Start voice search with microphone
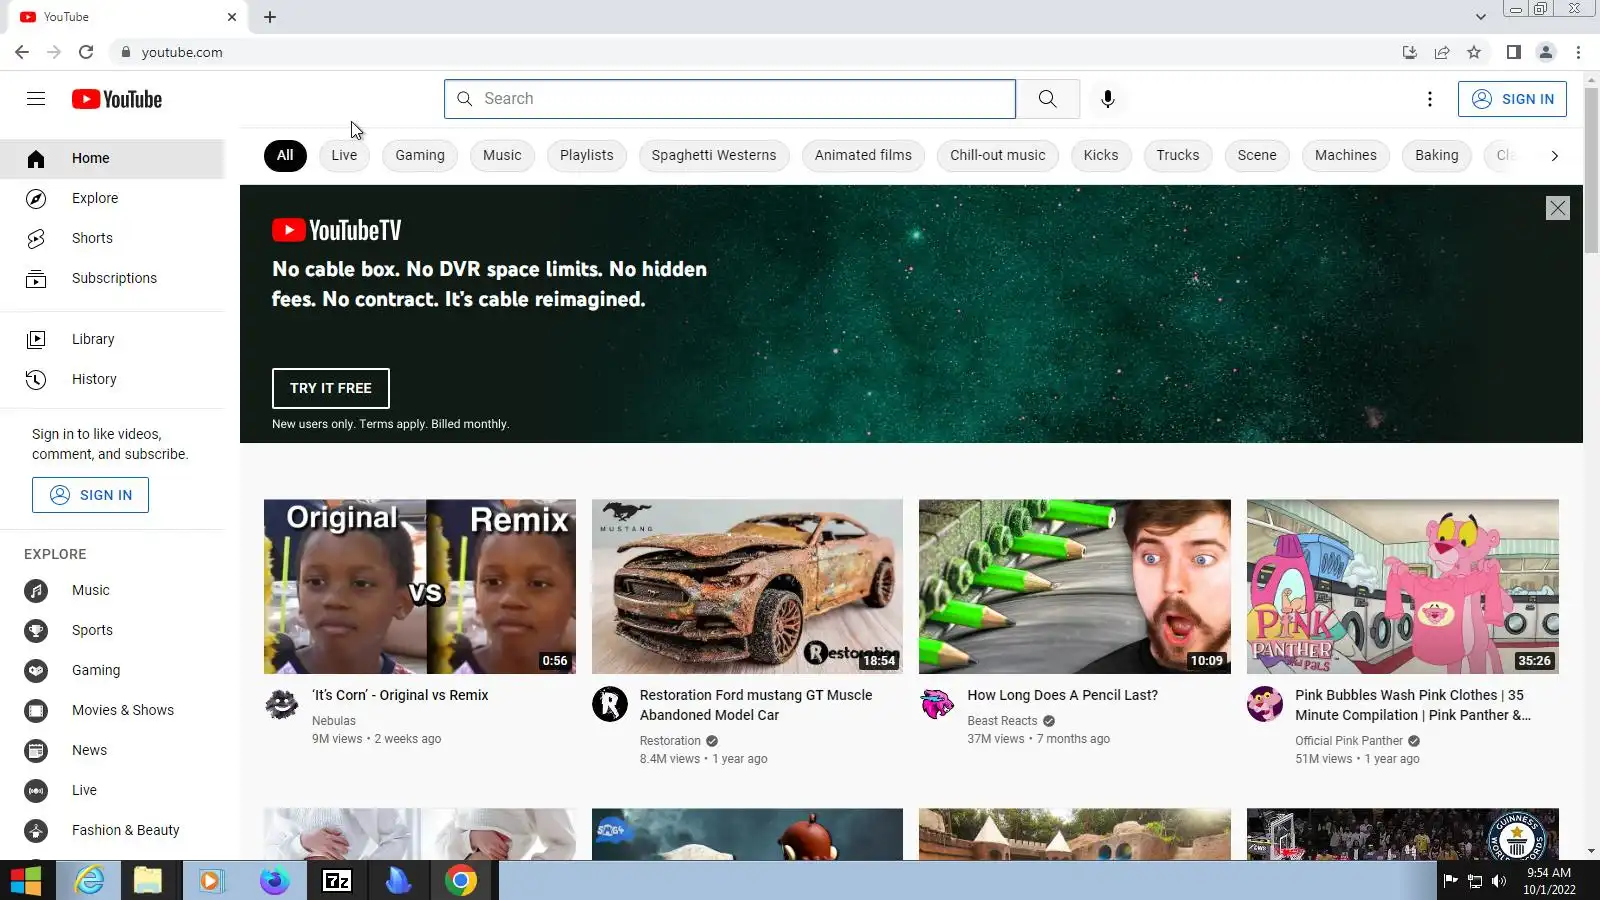Image resolution: width=1600 pixels, height=900 pixels. pos(1107,99)
